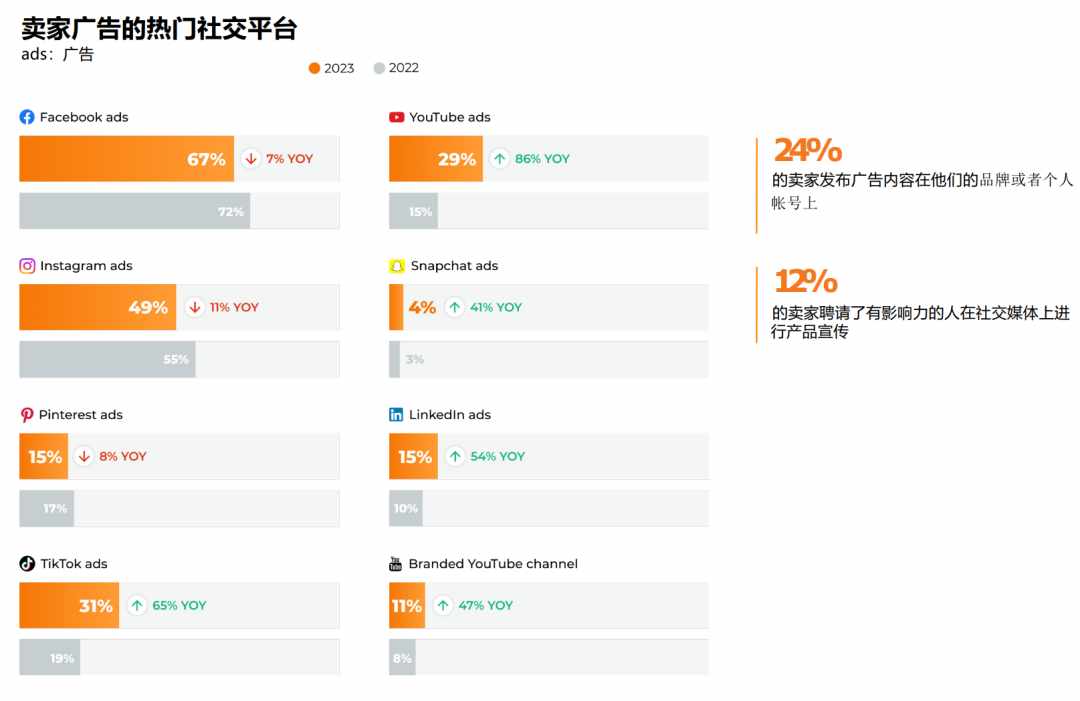Click the 12% statistic heading

(x=806, y=281)
